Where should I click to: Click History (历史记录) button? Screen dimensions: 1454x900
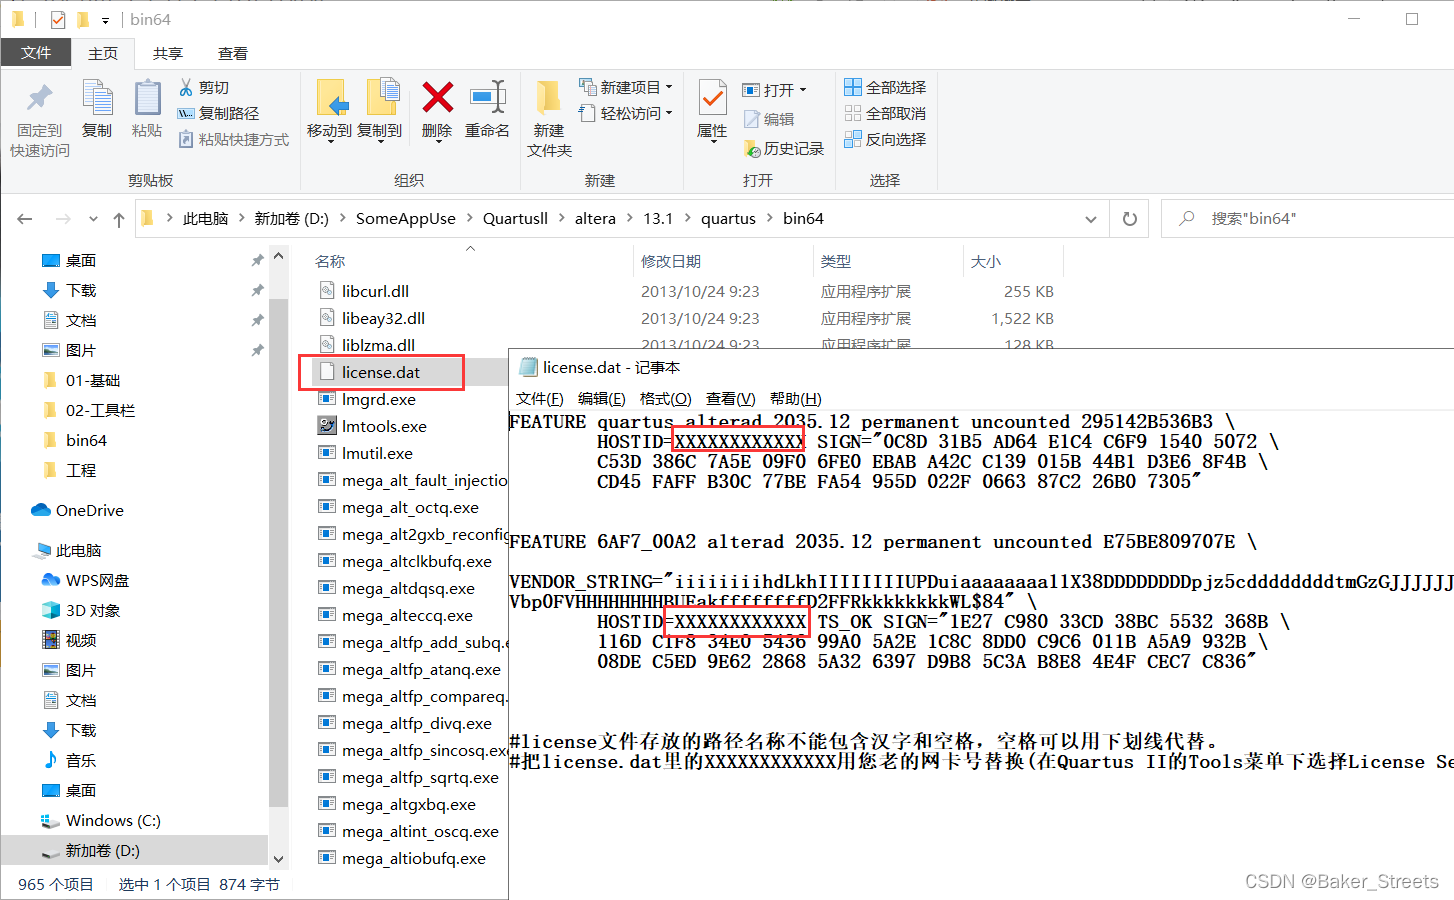tap(784, 149)
